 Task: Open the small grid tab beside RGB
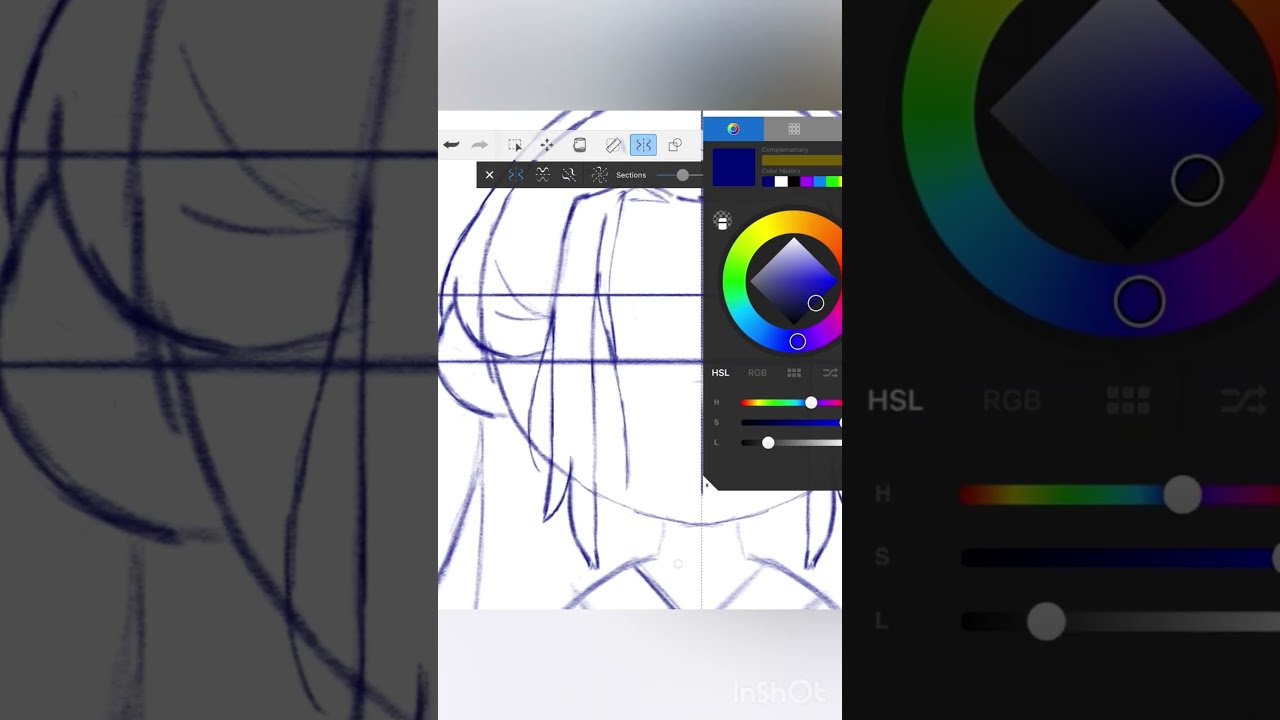coord(794,373)
